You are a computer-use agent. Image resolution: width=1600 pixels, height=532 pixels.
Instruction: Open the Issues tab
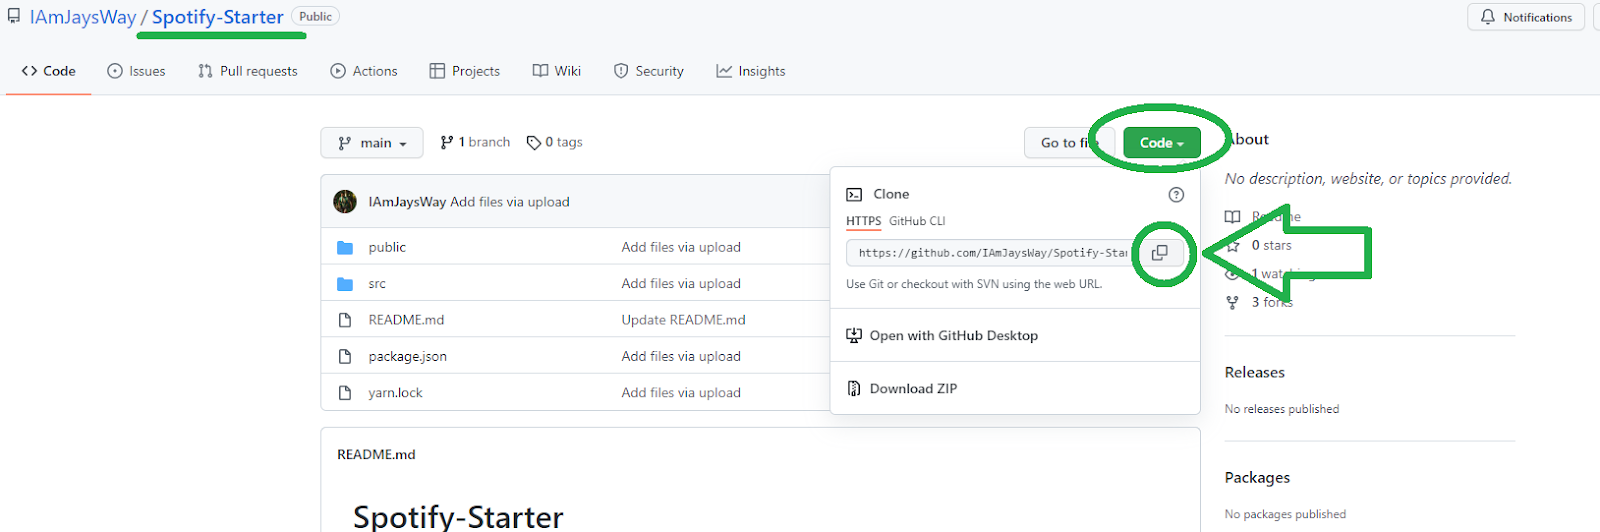136,71
